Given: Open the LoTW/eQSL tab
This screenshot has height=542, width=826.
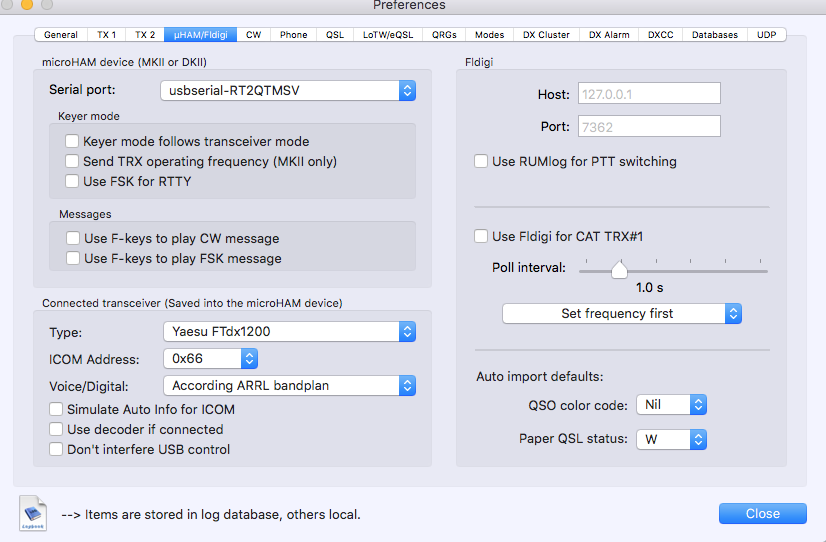Looking at the screenshot, I should 386,35.
